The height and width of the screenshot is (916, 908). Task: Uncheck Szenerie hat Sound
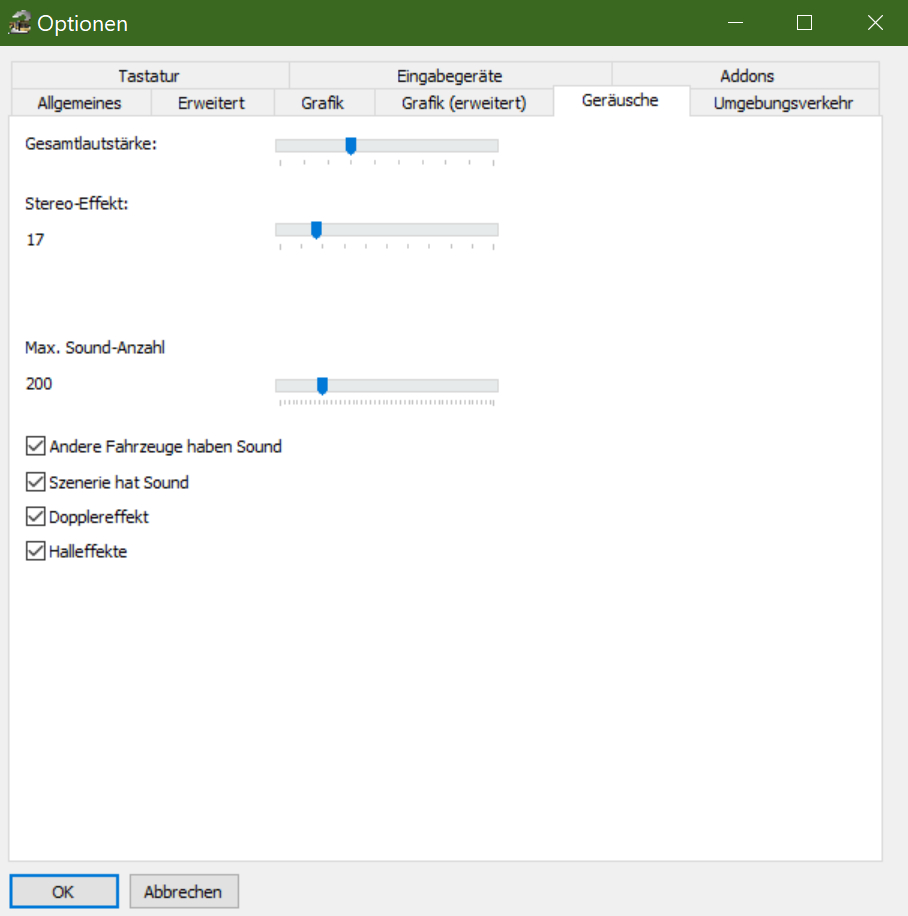tap(36, 482)
